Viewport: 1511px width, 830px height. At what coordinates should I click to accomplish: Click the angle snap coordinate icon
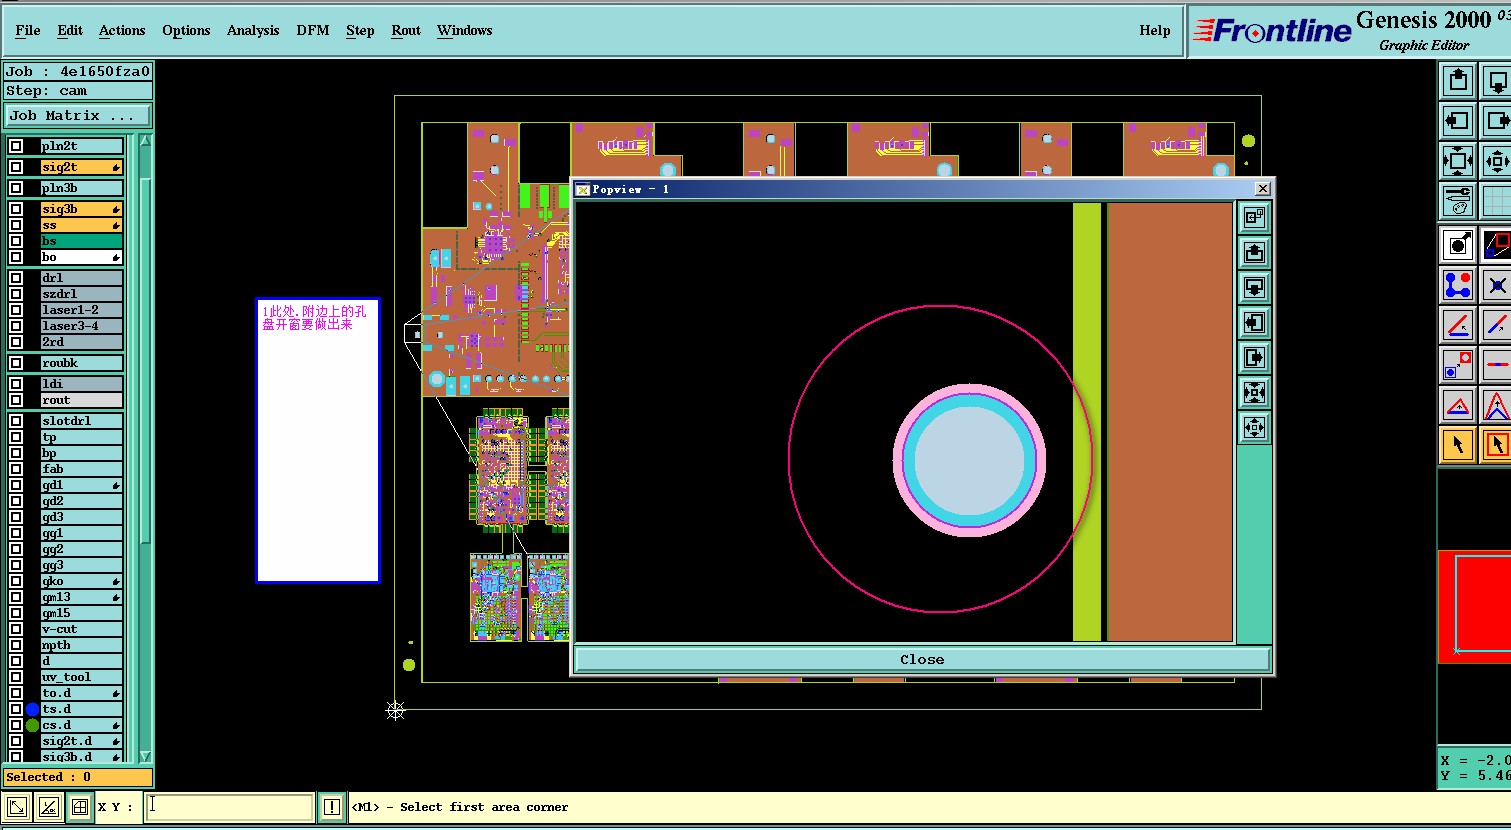pyautogui.click(x=48, y=807)
